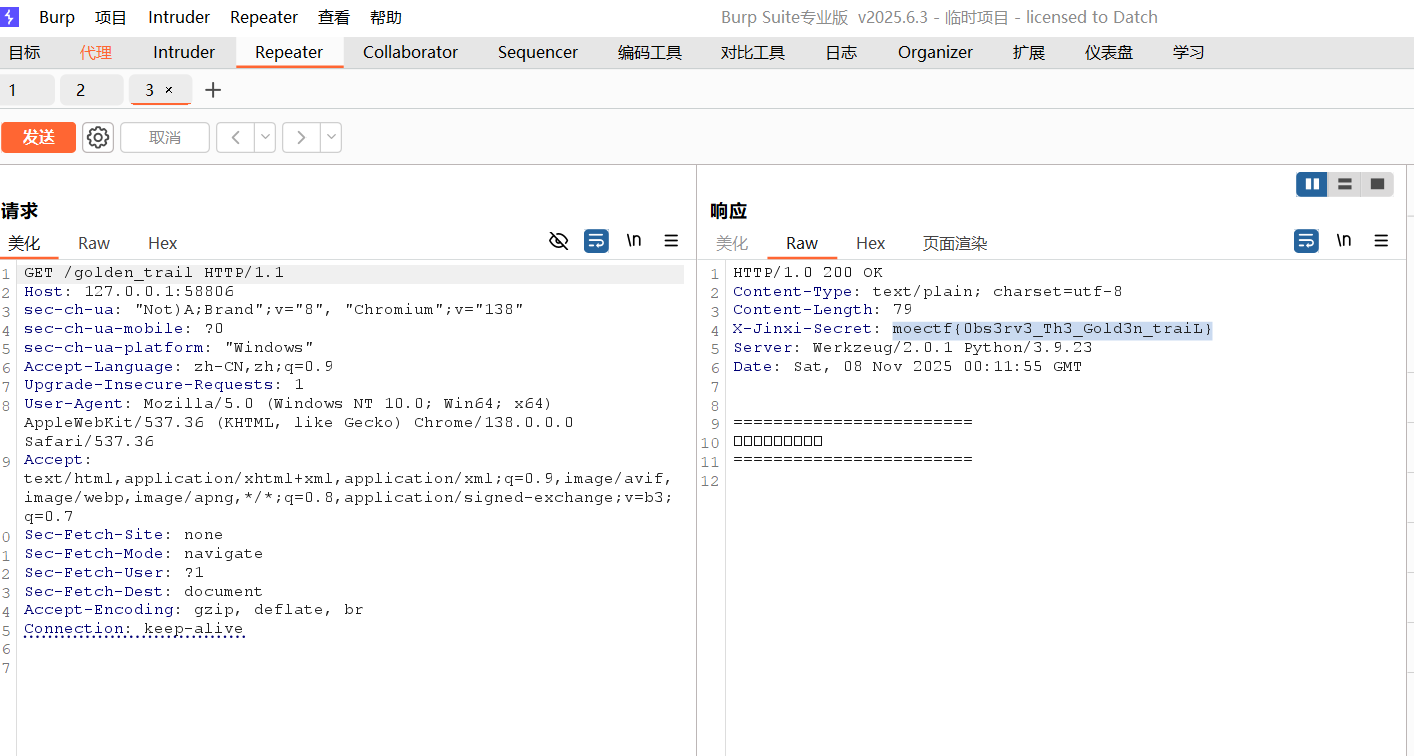Screen dimensions: 1414x756
Task: Click the 发送 send button
Action: click(38, 137)
